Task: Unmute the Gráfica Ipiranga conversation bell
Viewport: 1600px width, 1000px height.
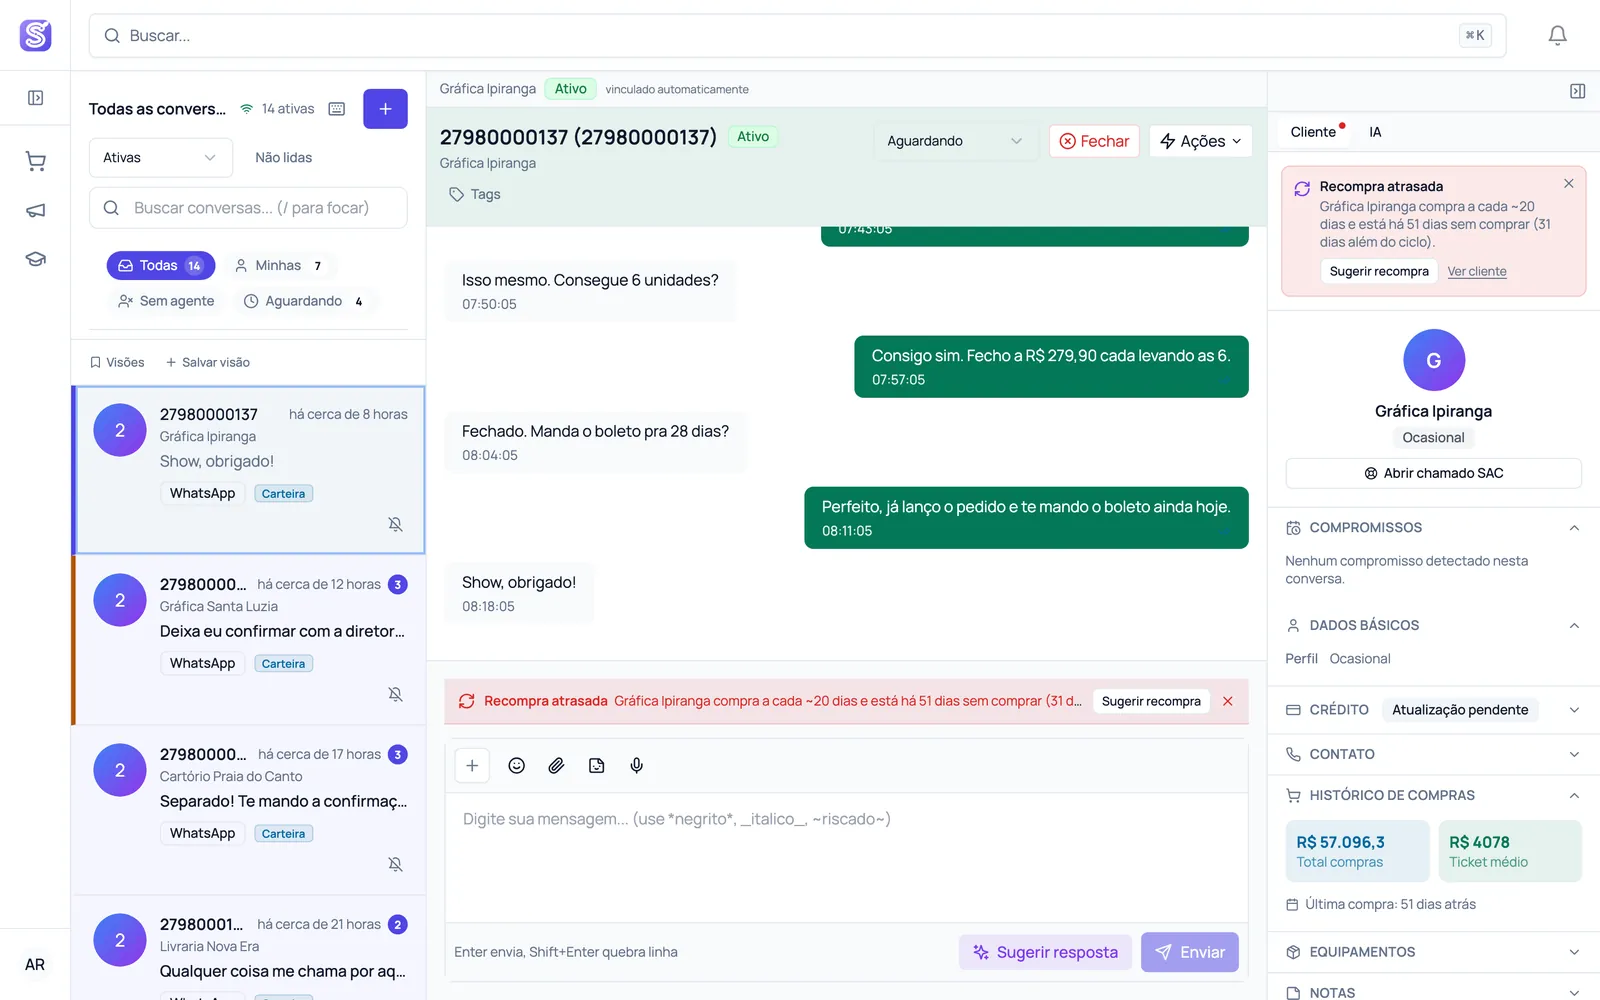Action: point(396,524)
